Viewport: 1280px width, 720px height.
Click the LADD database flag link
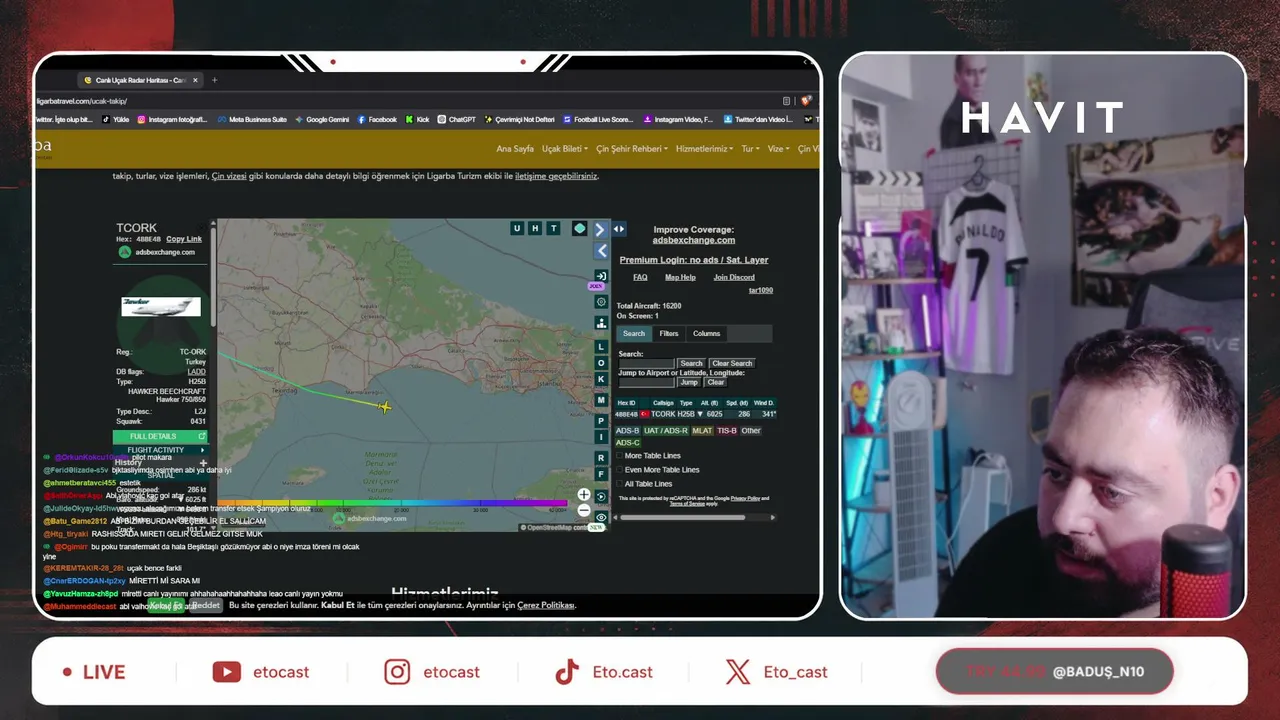pyautogui.click(x=196, y=372)
